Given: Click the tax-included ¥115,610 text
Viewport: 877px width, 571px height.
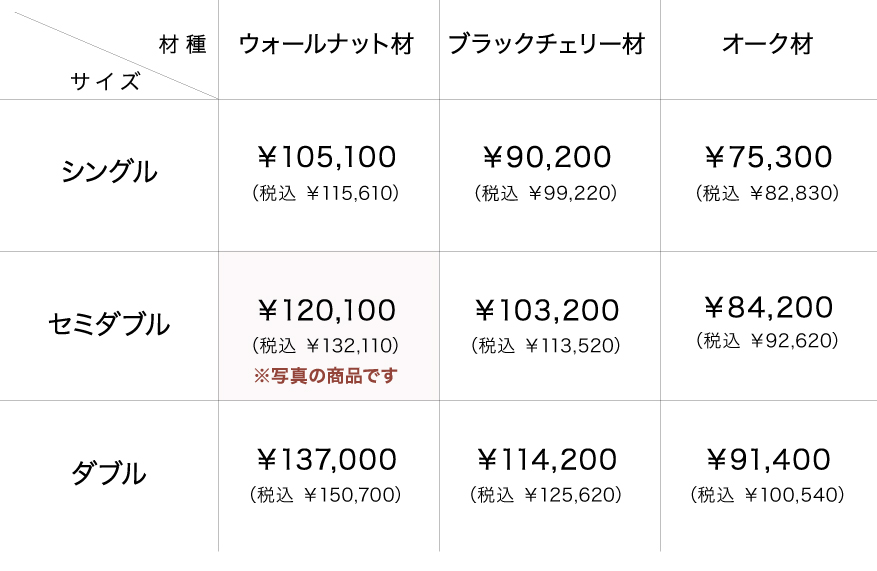Looking at the screenshot, I should pyautogui.click(x=326, y=193).
